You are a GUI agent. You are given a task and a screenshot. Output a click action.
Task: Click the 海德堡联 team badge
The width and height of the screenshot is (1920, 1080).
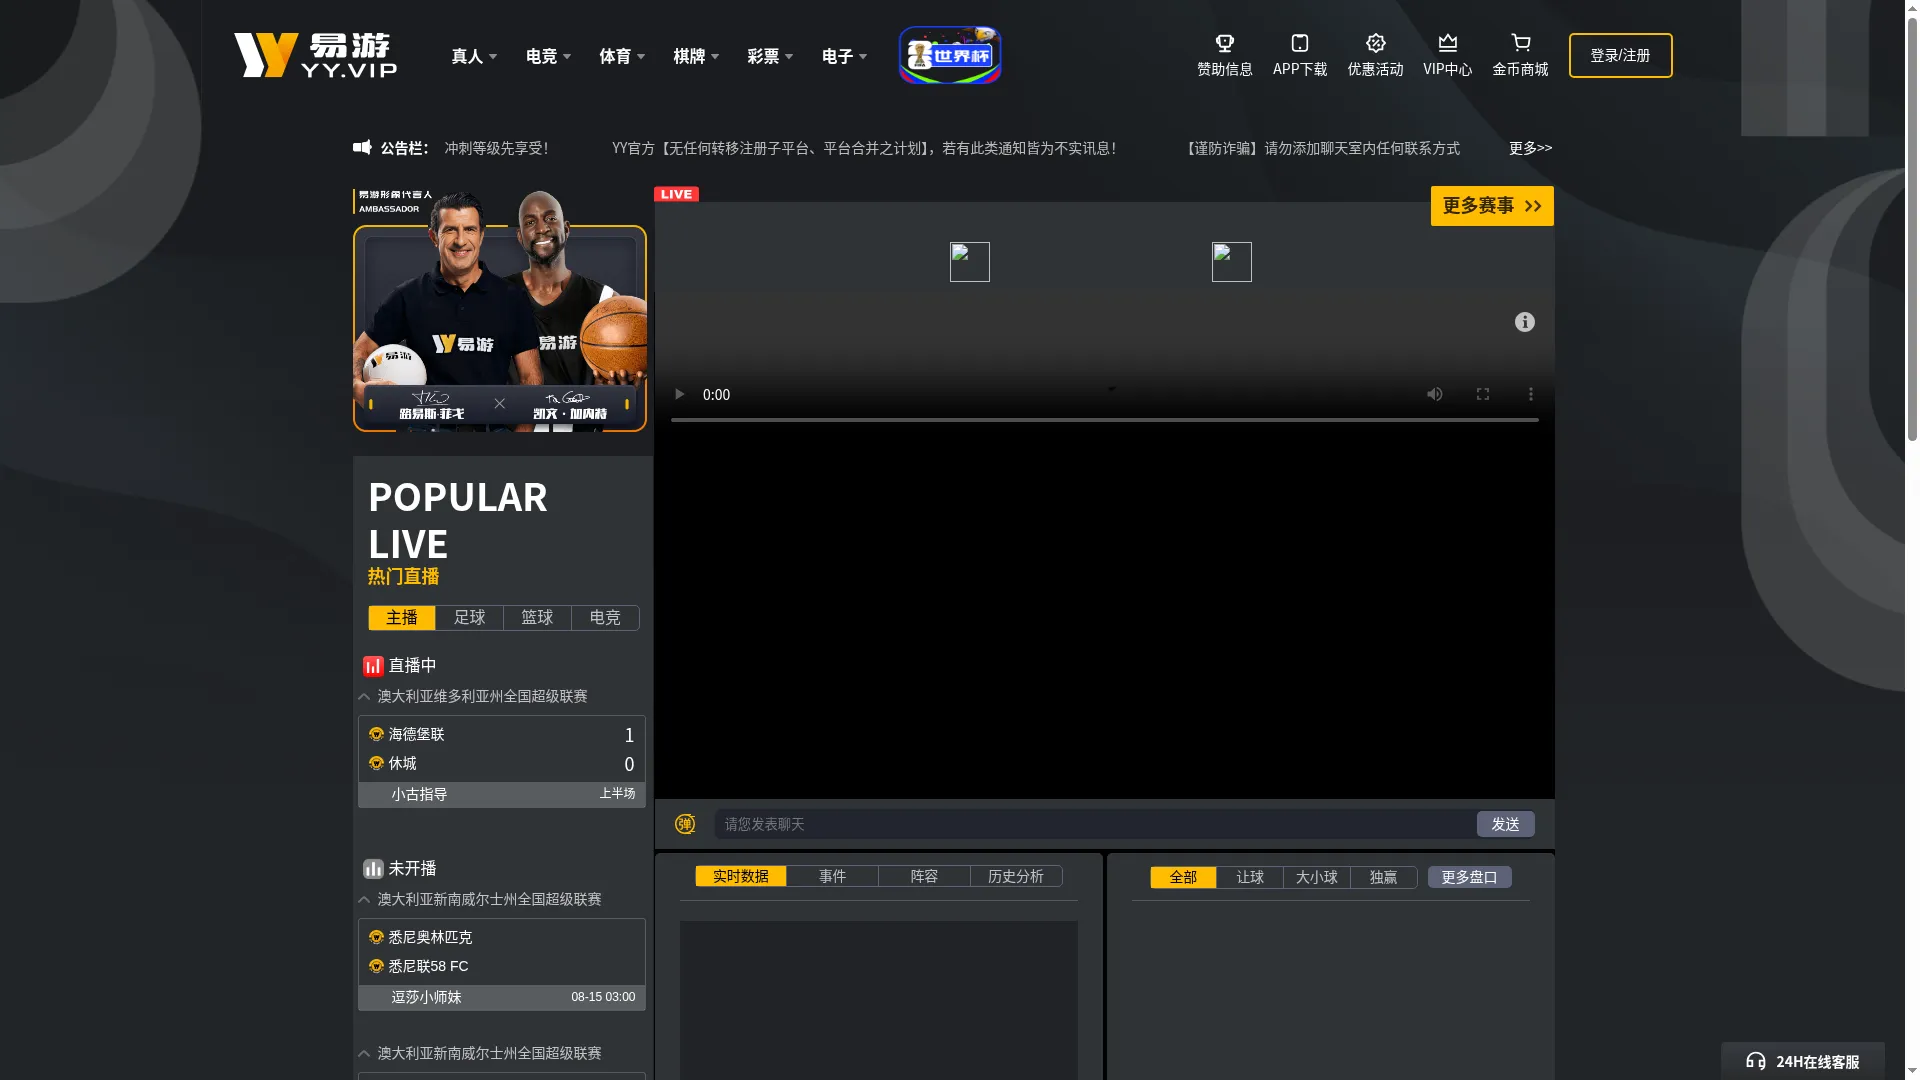(376, 734)
